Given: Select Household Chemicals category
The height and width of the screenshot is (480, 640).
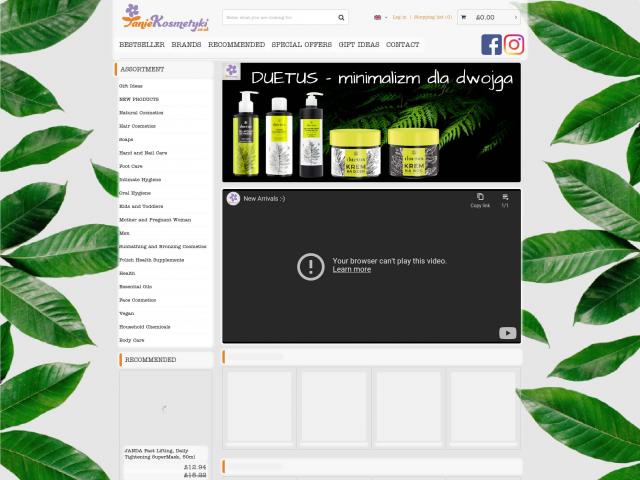Looking at the screenshot, I should 144,327.
